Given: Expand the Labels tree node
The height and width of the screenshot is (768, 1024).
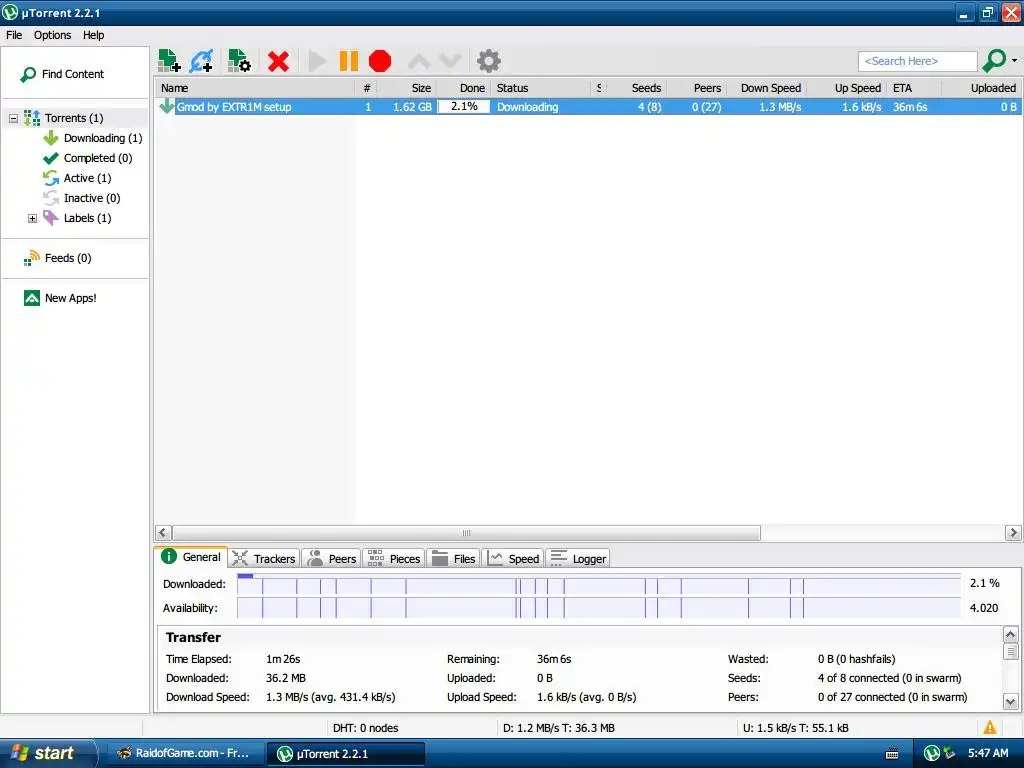Looking at the screenshot, I should pyautogui.click(x=33, y=218).
